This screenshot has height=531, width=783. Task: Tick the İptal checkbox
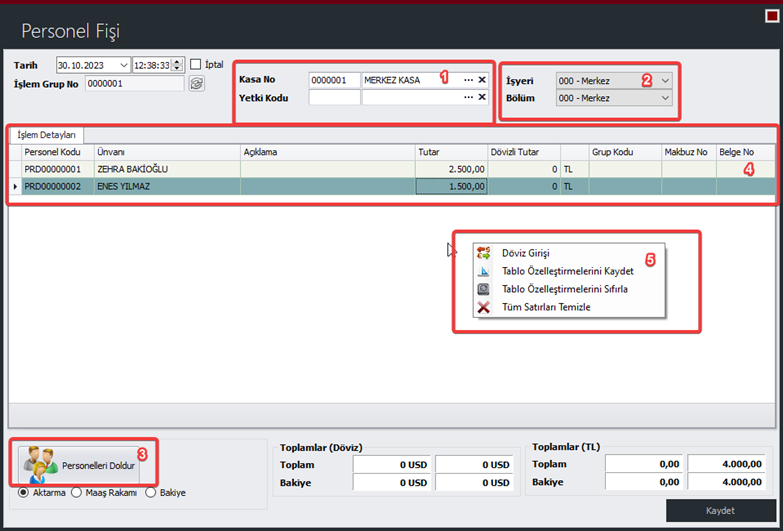[x=196, y=64]
